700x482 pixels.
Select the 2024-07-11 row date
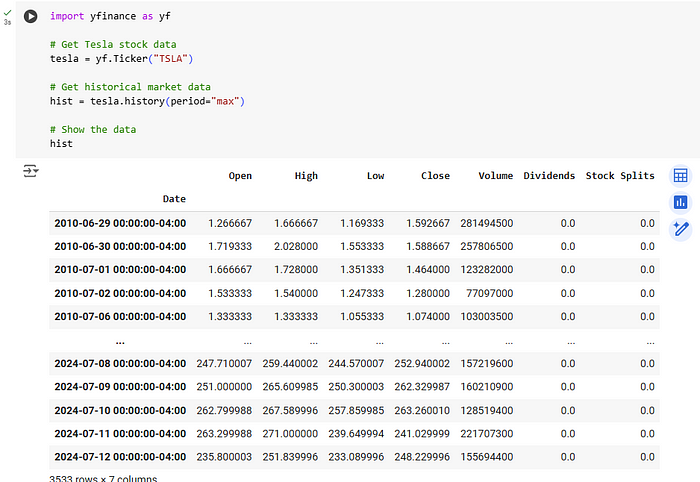pos(120,434)
